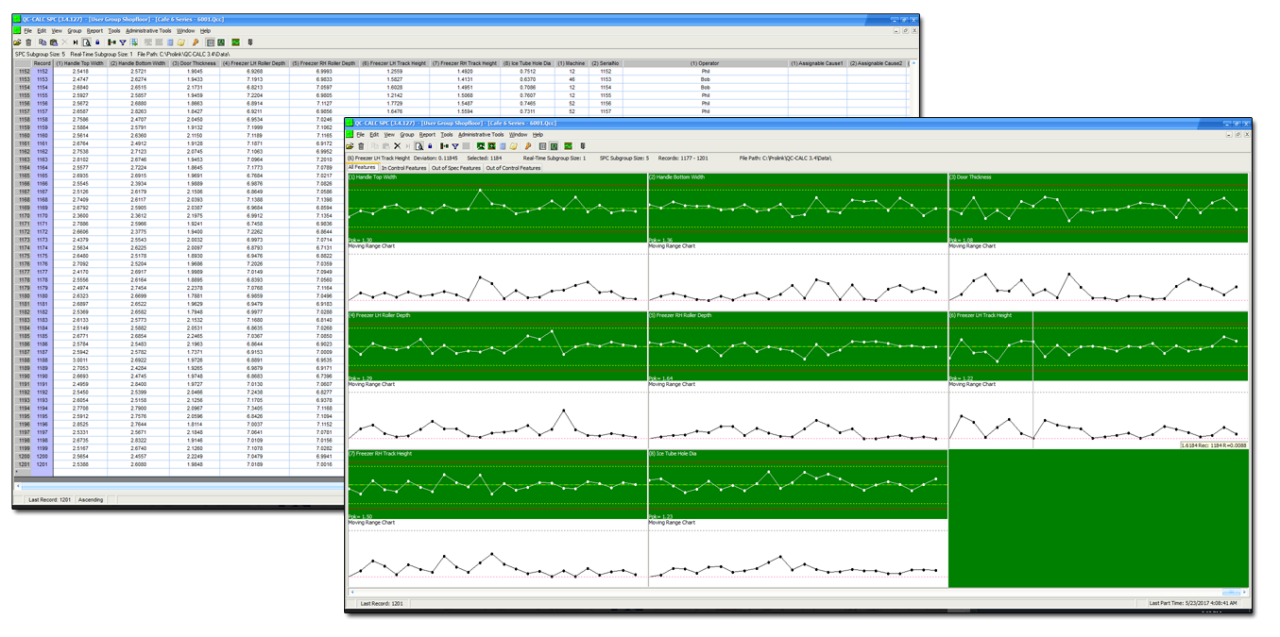Viewport: 1280px width, 637px height.
Task: Click the padlock lock icon
Action: click(97, 43)
